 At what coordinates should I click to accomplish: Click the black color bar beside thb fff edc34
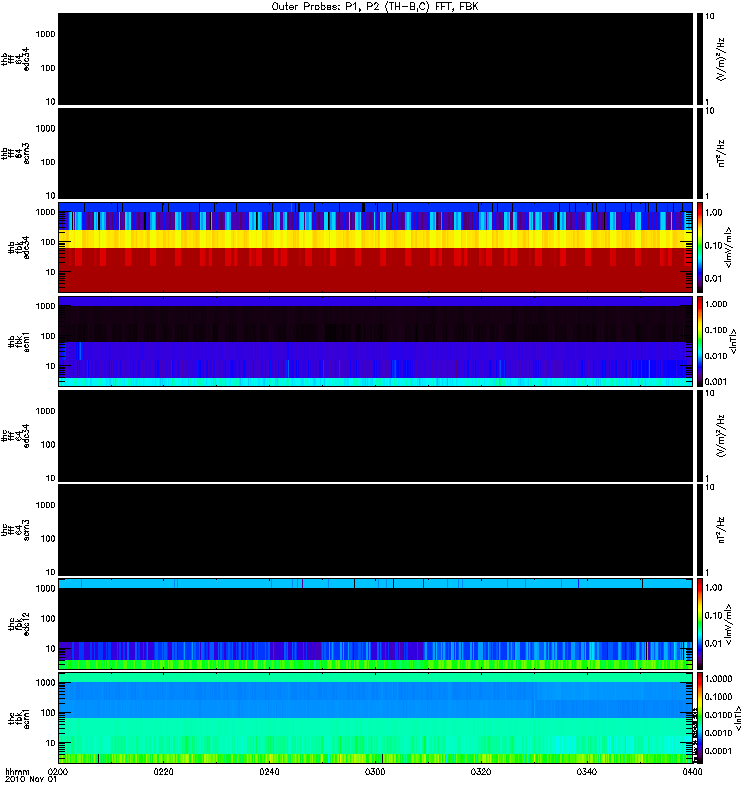click(x=700, y=59)
